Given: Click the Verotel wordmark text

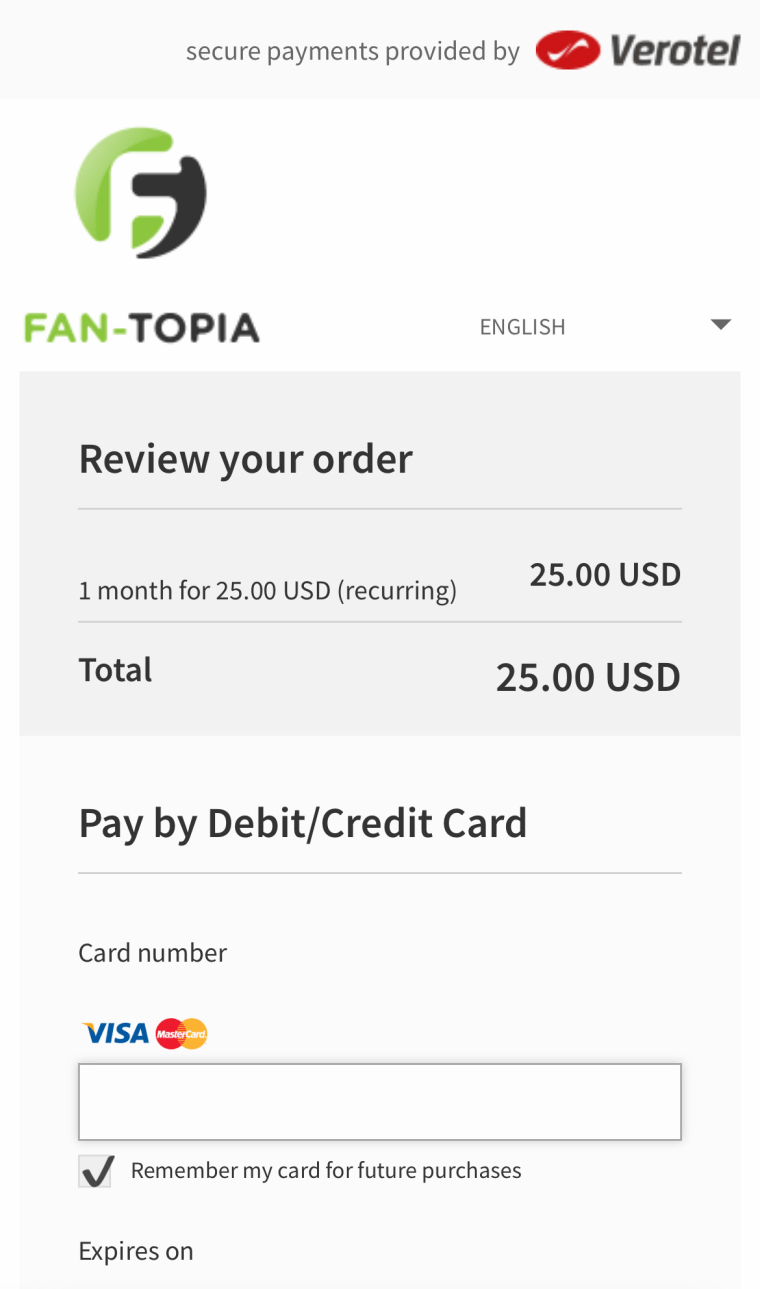Looking at the screenshot, I should coord(675,50).
